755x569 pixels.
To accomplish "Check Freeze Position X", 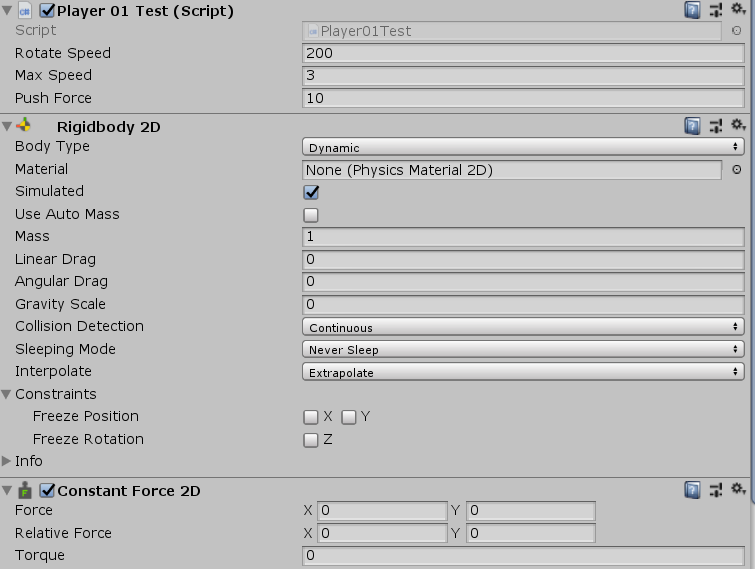I will pos(311,417).
